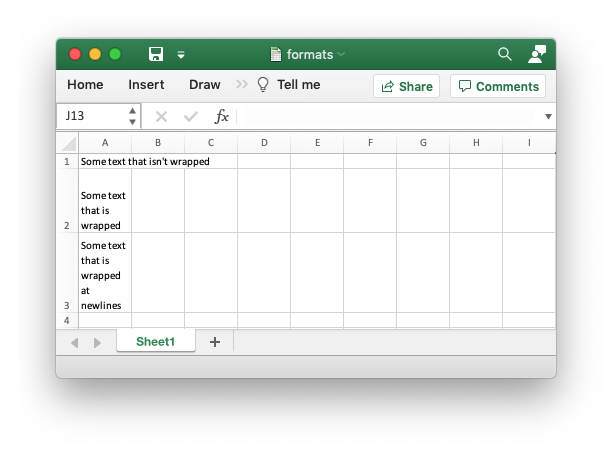Select column B header
612x452 pixels.
[158, 143]
